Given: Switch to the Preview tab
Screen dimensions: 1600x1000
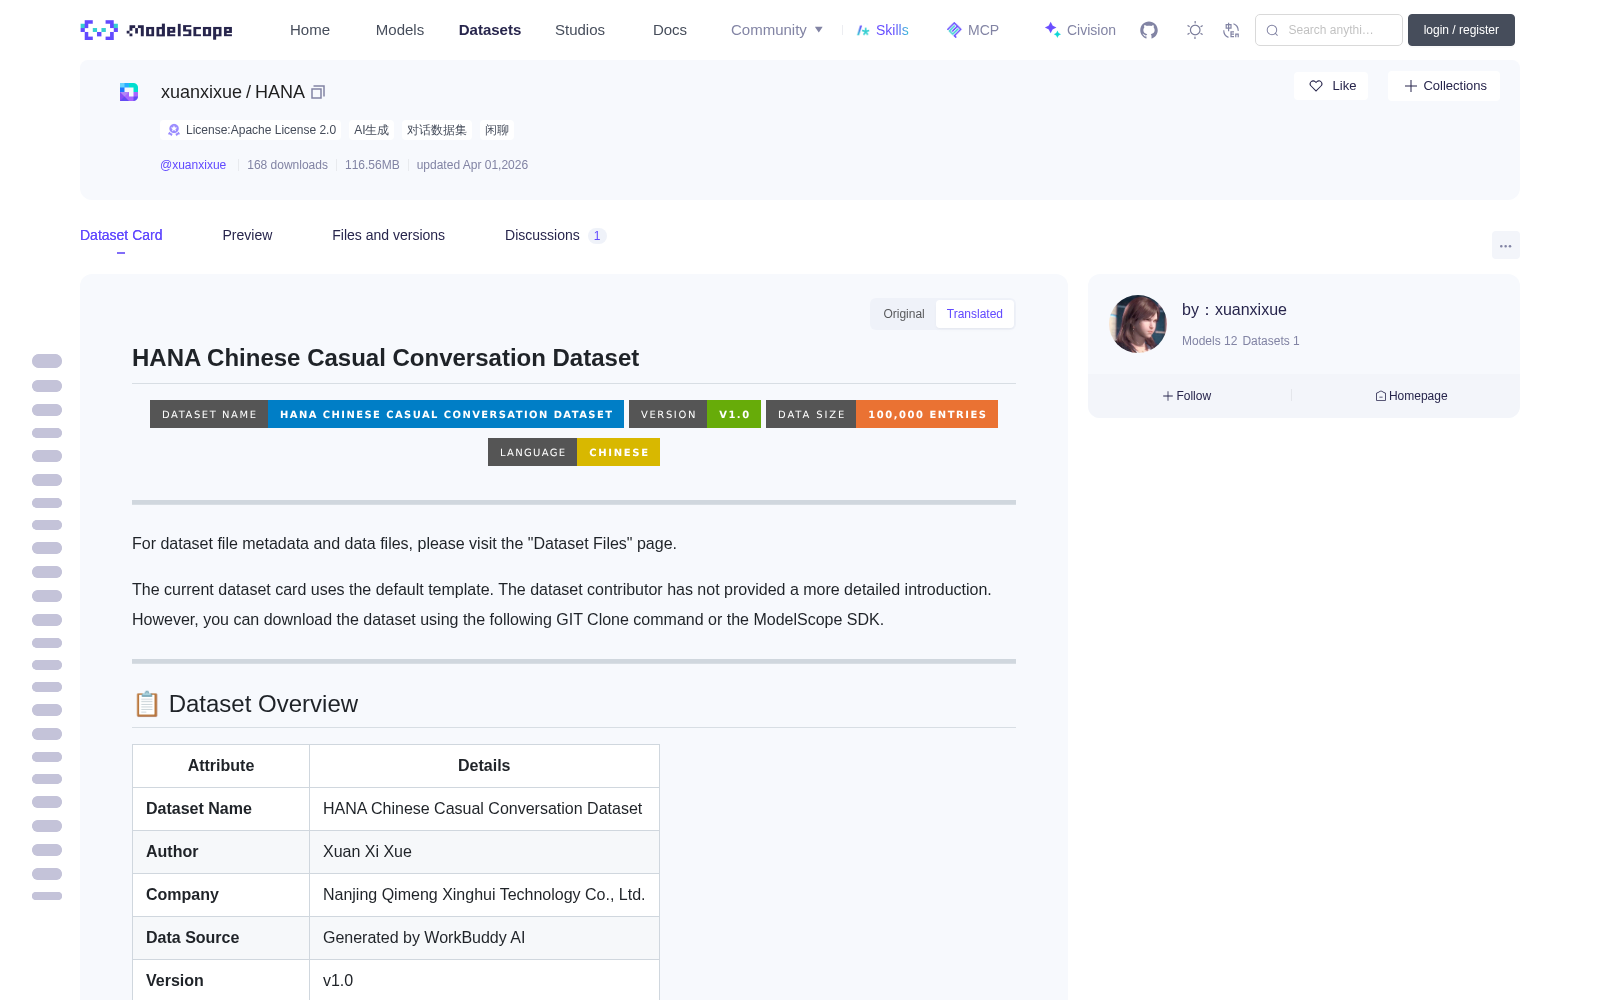Looking at the screenshot, I should [247, 235].
